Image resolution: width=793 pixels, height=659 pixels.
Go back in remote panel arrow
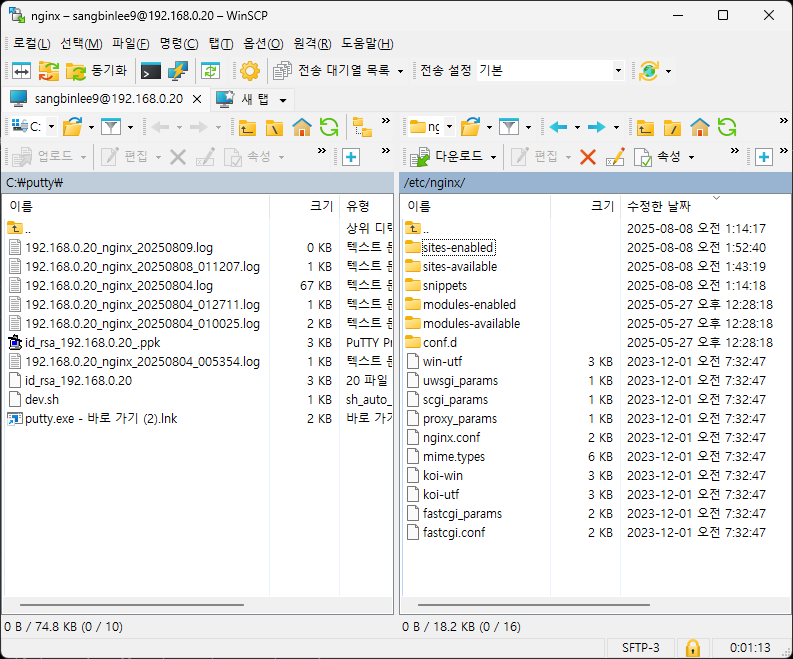click(558, 127)
